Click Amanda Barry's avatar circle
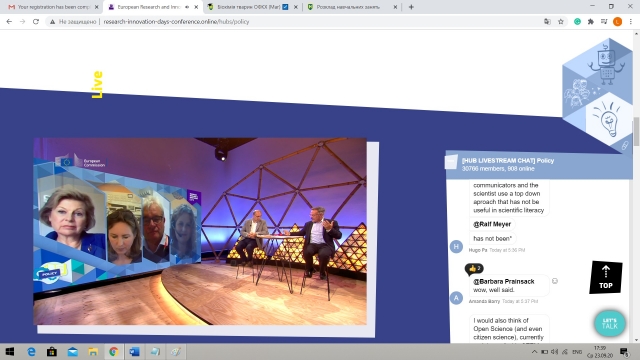The height and width of the screenshot is (360, 640). (456, 298)
